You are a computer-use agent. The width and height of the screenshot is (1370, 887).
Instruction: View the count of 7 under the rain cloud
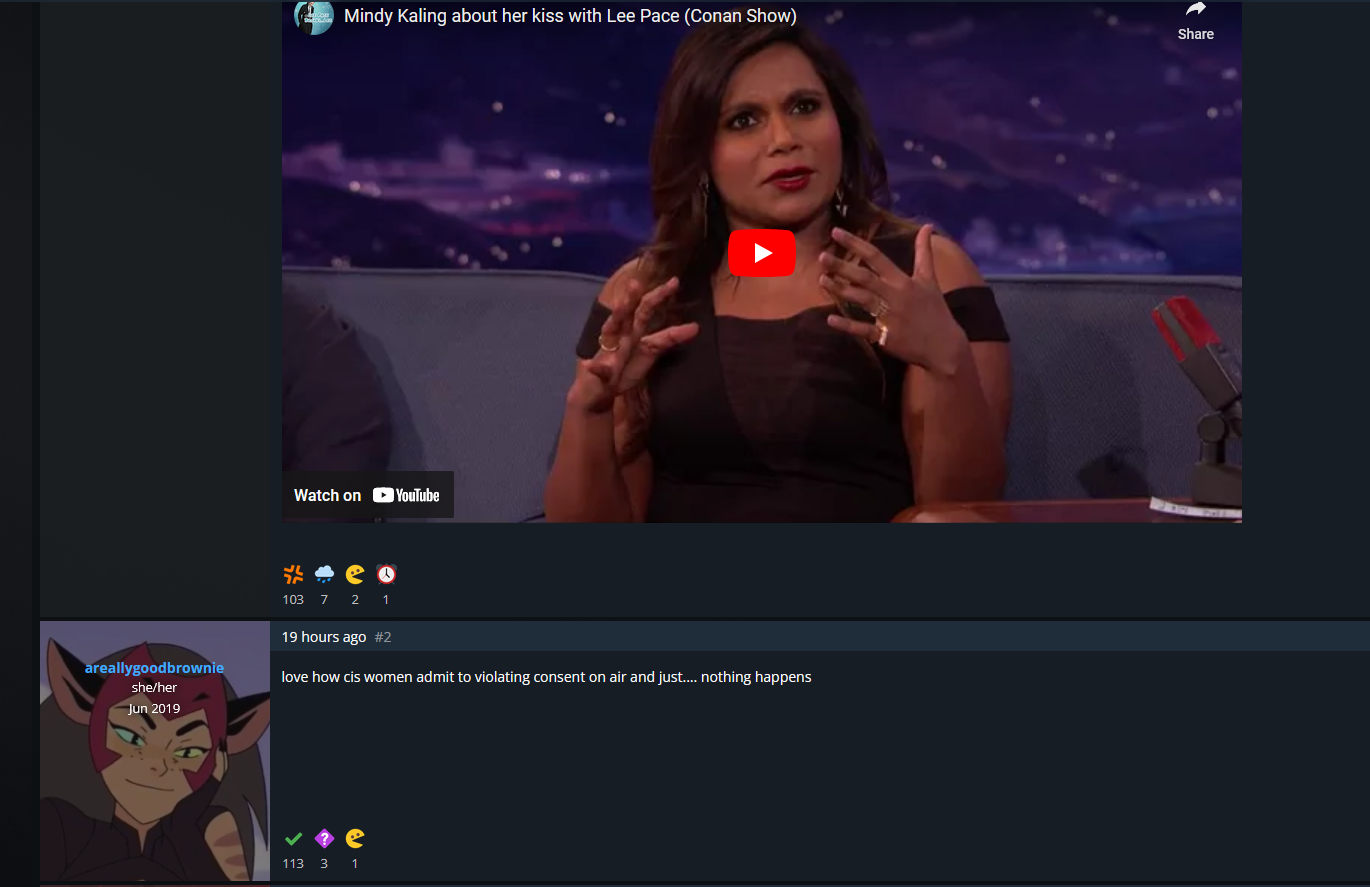pyautogui.click(x=324, y=599)
